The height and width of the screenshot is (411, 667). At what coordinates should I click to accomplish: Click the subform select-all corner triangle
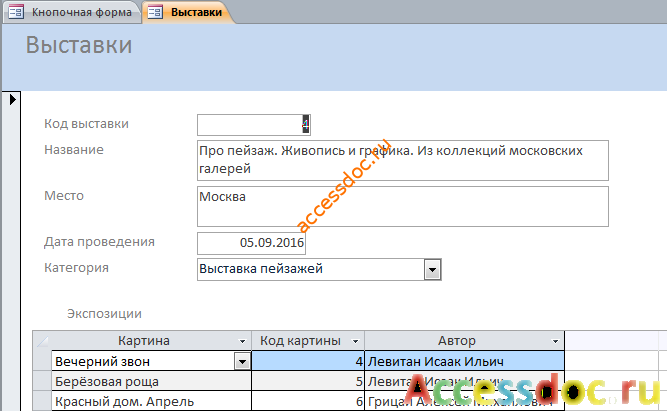tap(42, 340)
